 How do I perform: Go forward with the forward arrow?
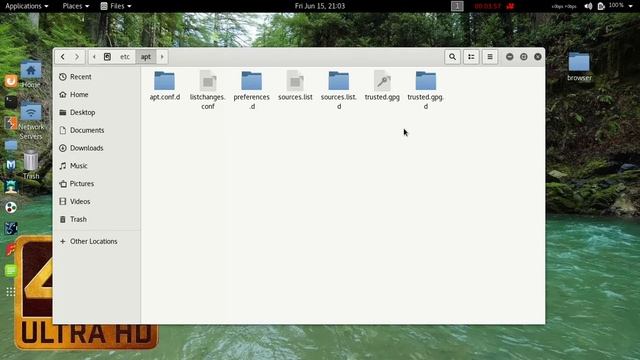(x=77, y=57)
